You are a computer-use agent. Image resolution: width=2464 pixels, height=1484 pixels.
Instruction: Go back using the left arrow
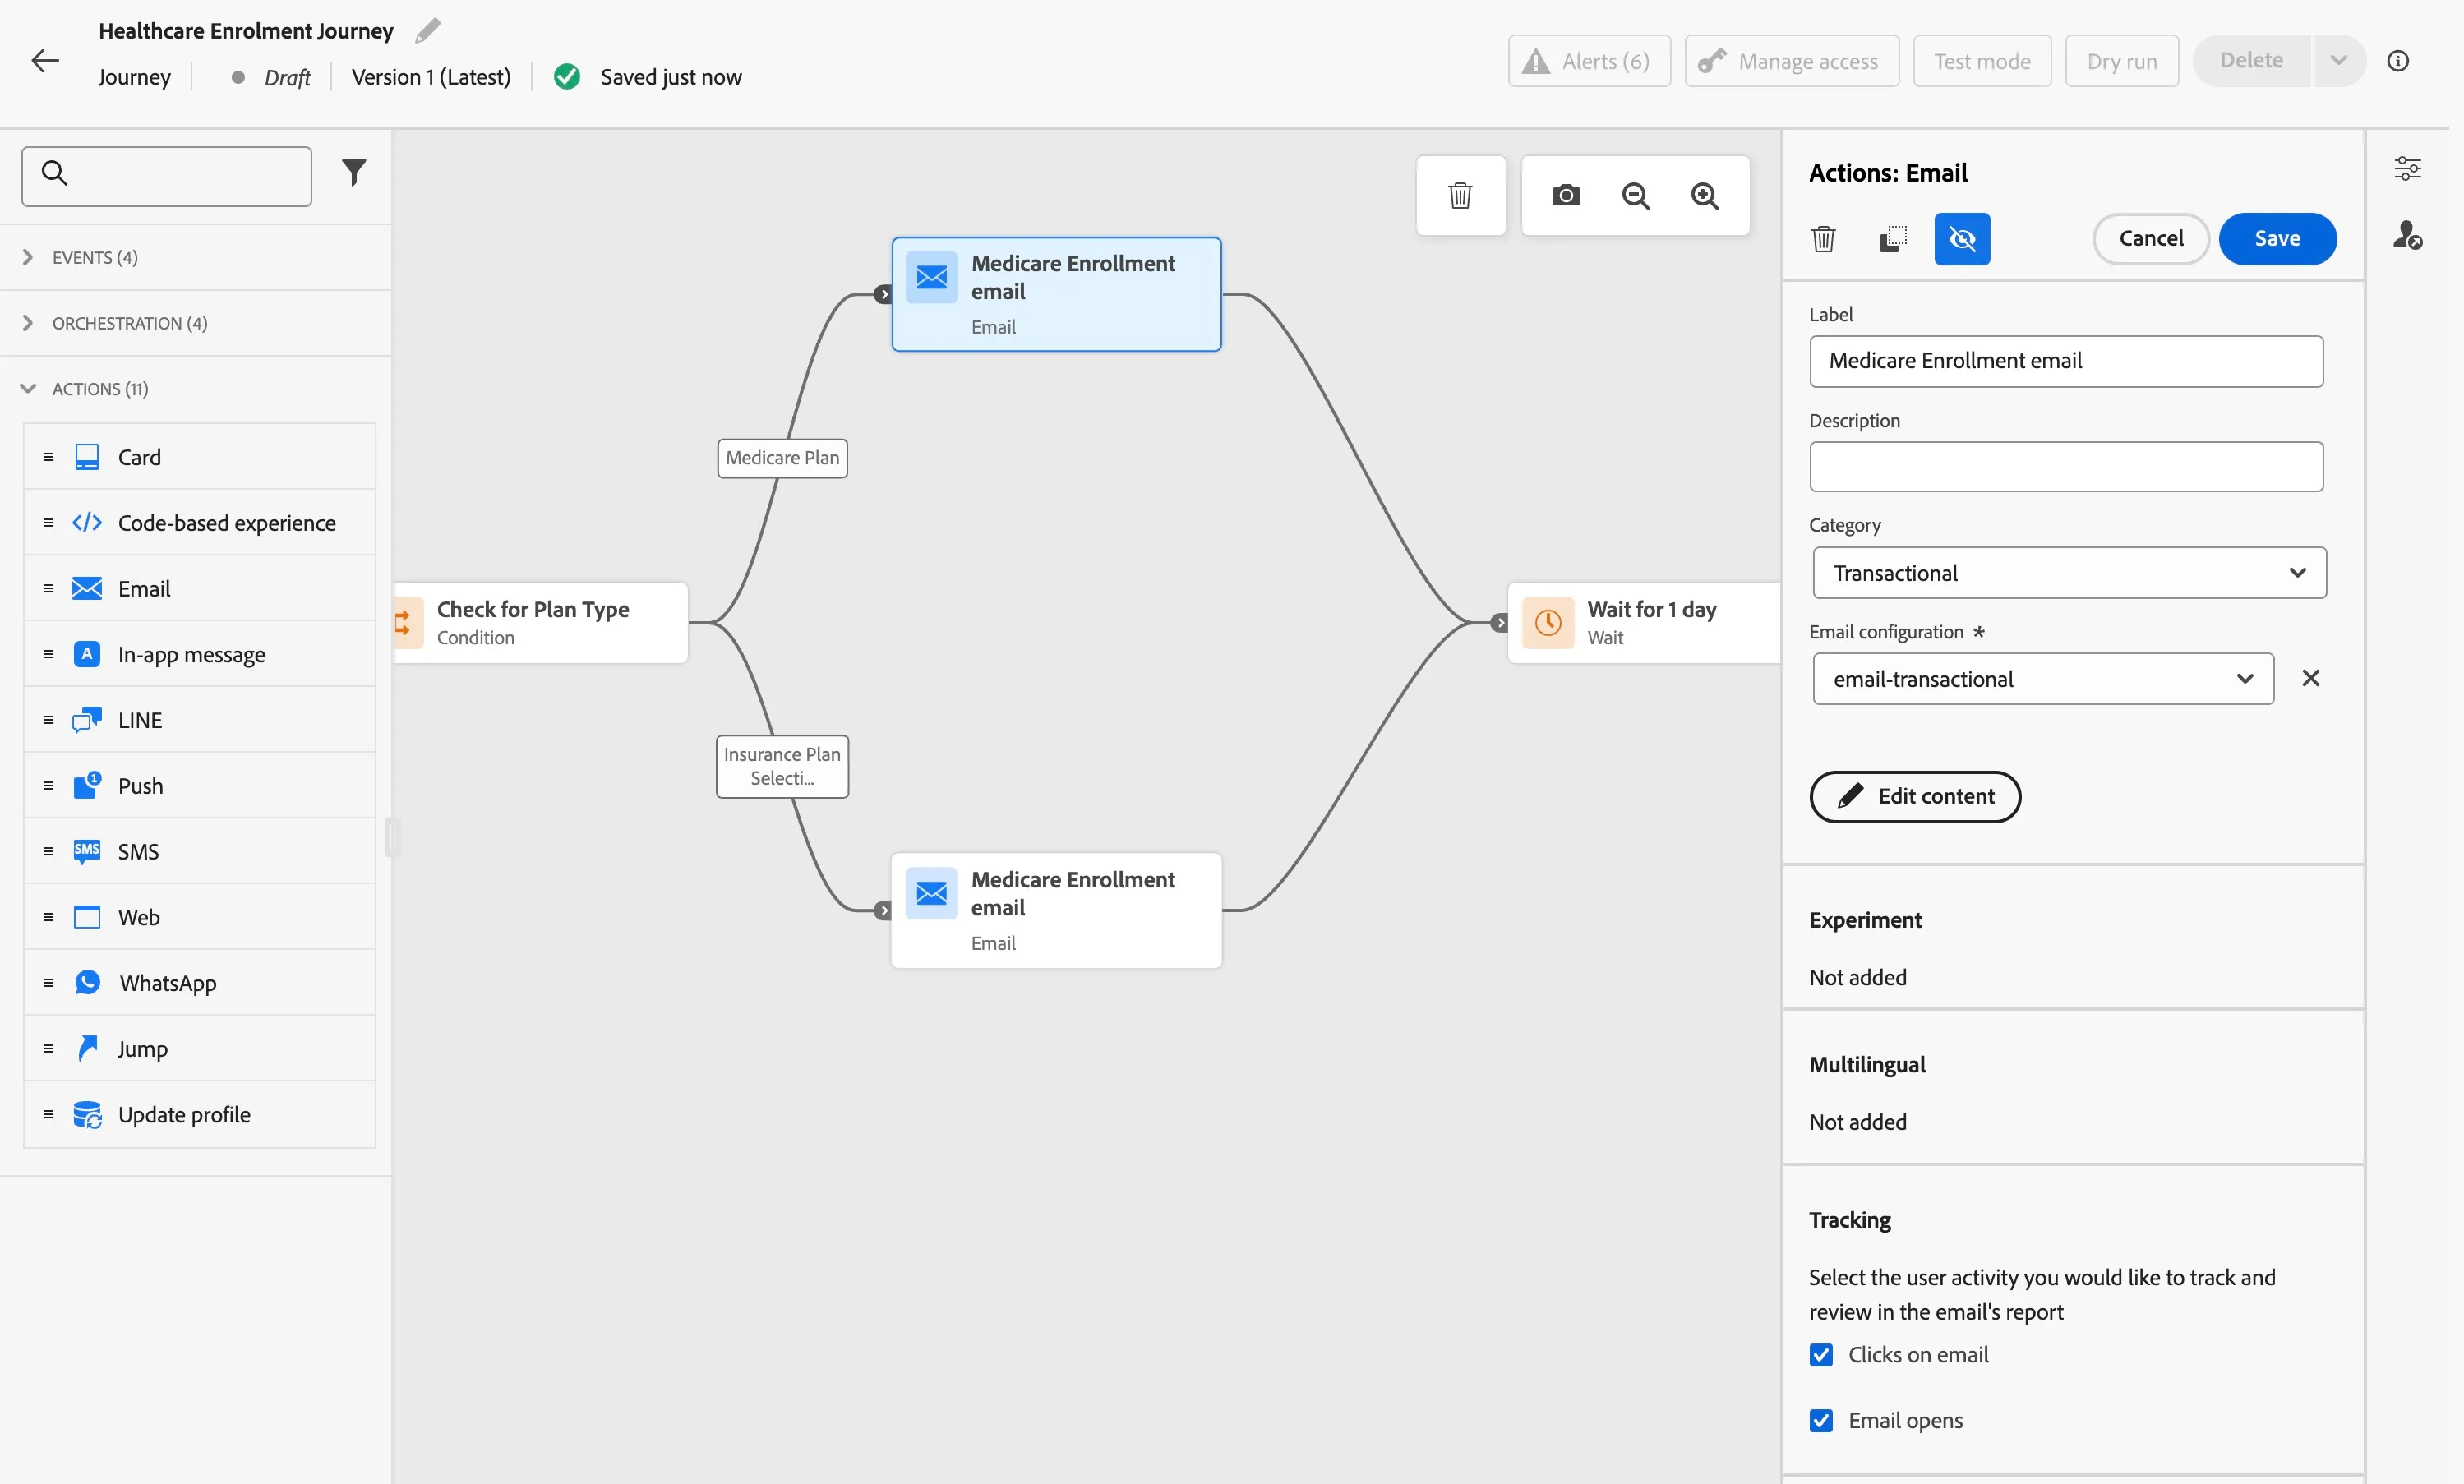pos(45,61)
